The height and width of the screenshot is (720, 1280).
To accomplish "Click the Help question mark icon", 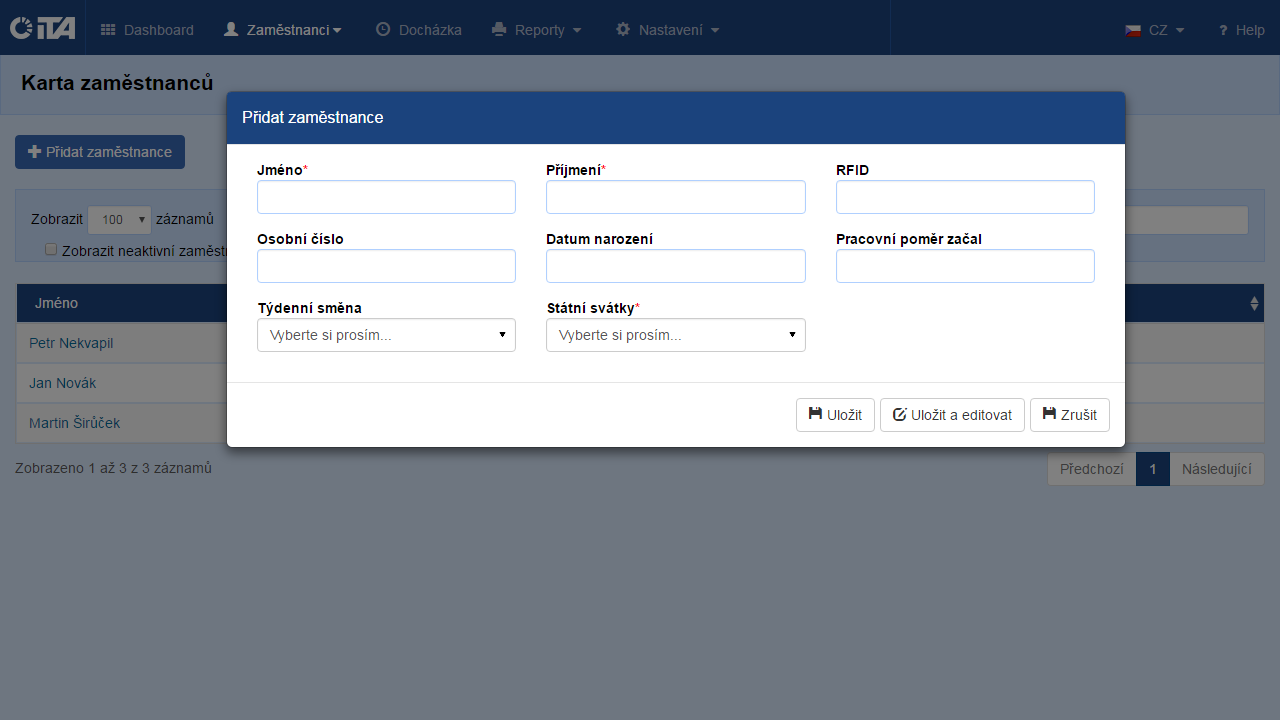I will [1222, 31].
